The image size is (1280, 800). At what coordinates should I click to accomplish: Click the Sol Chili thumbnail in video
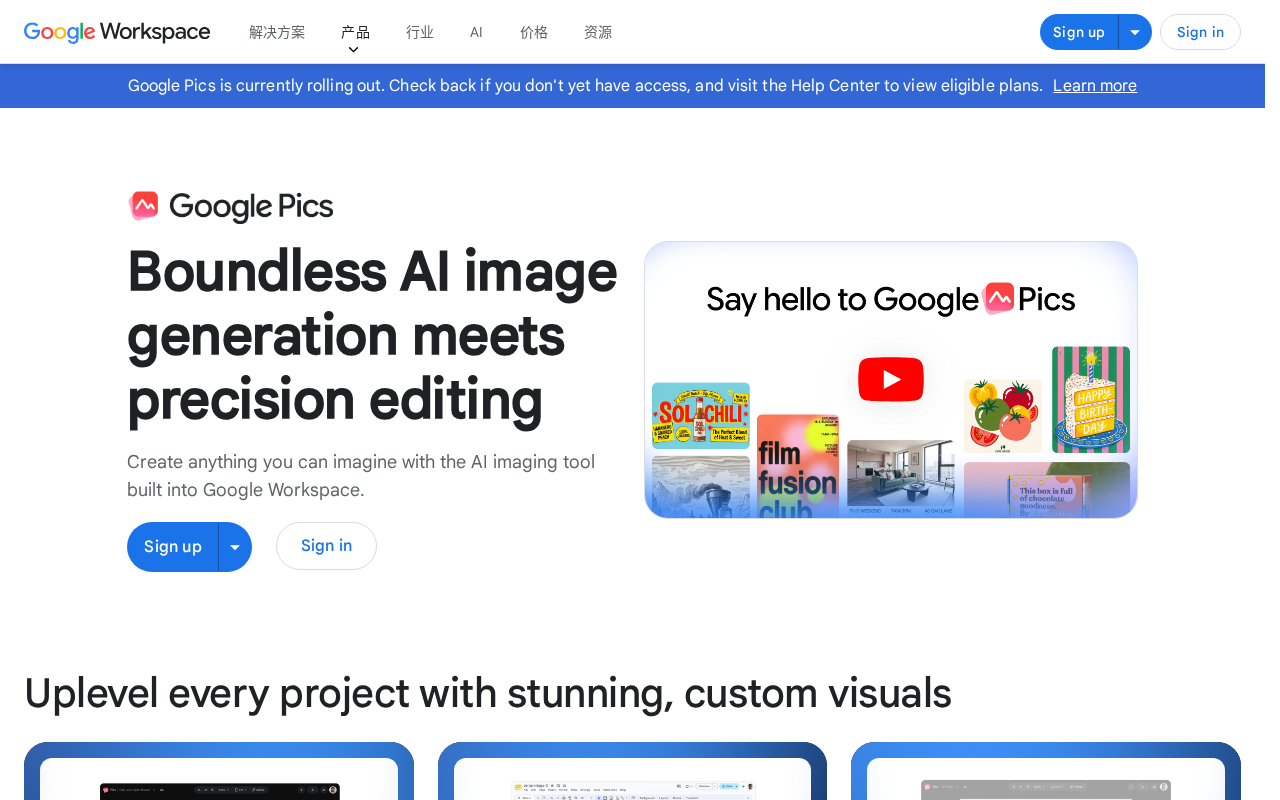pyautogui.click(x=701, y=415)
